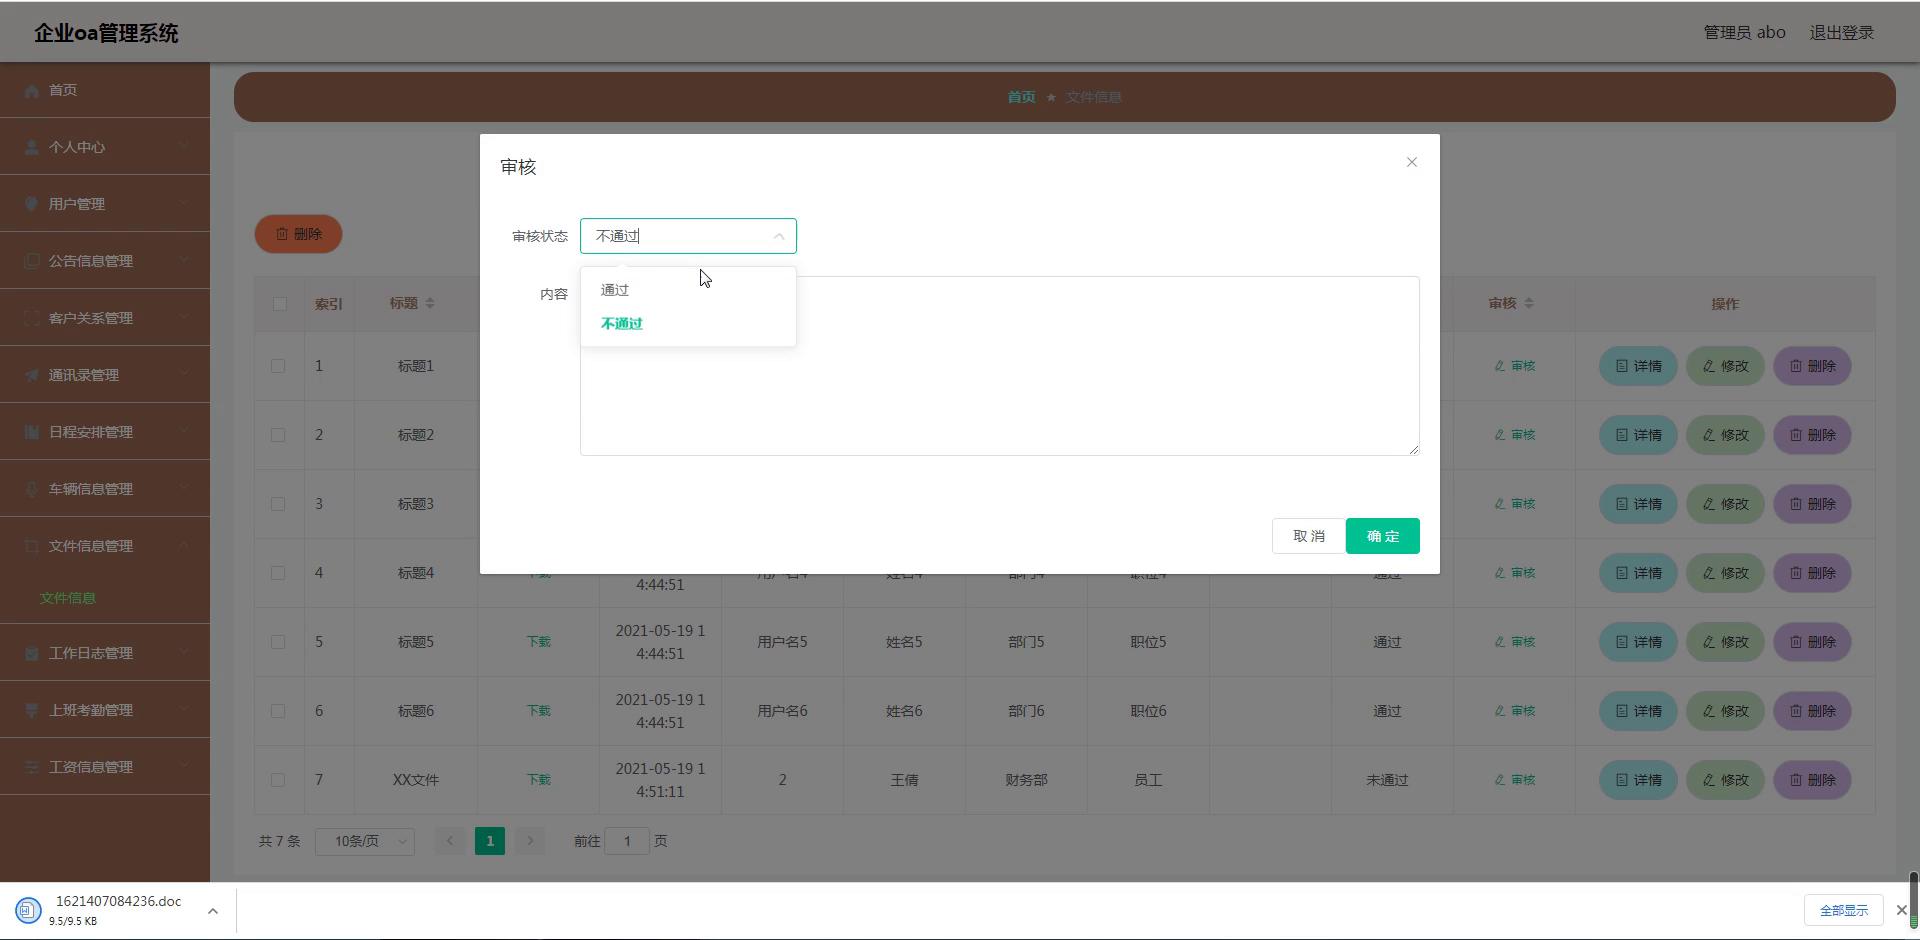Click the user icon beside 个人中心

coord(32,147)
